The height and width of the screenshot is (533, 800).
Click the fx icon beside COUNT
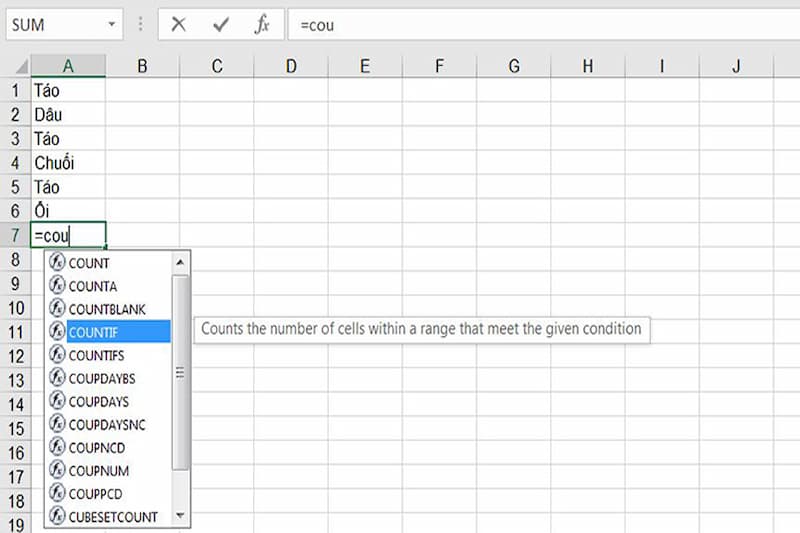[x=57, y=263]
